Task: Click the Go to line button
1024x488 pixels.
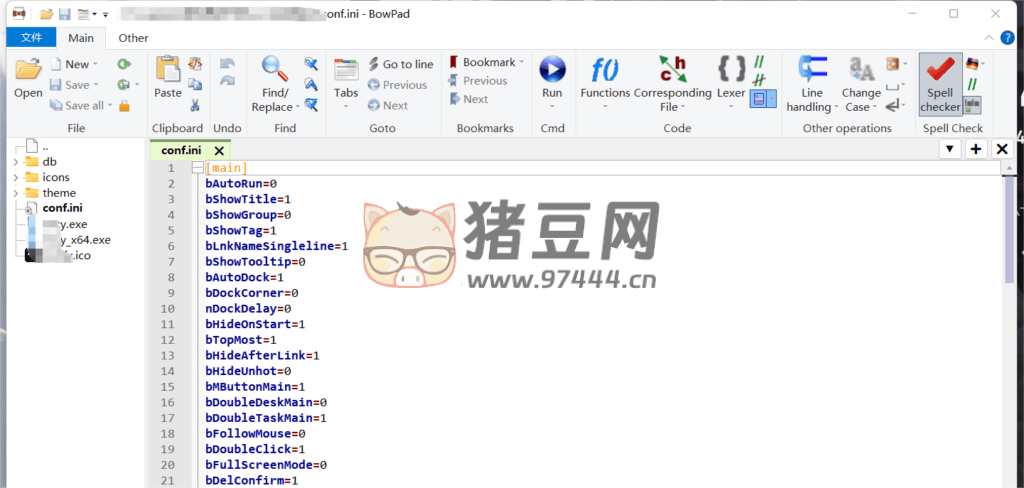Action: [400, 64]
